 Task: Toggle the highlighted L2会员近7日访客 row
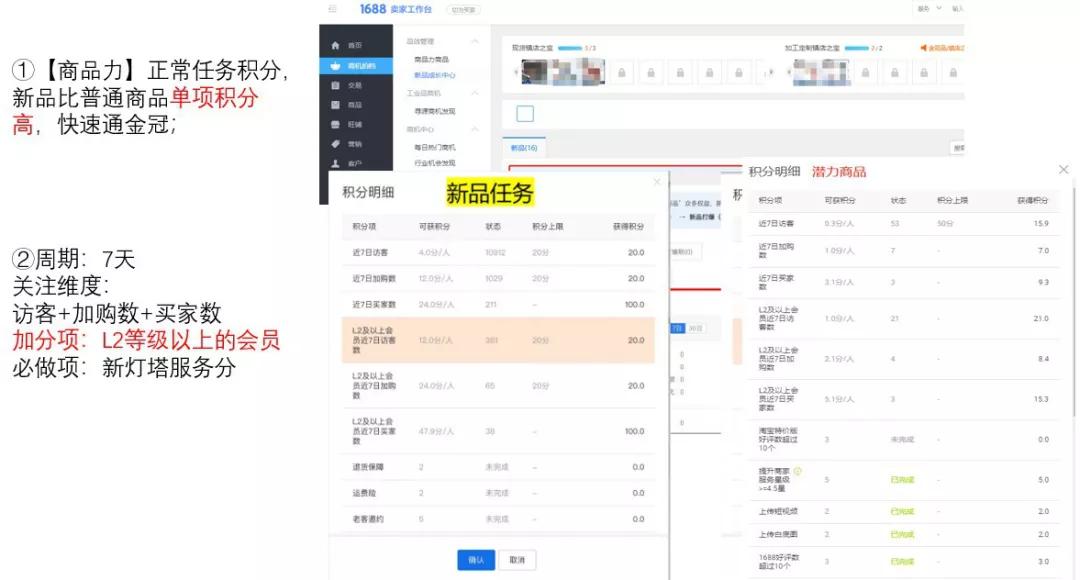pos(495,340)
